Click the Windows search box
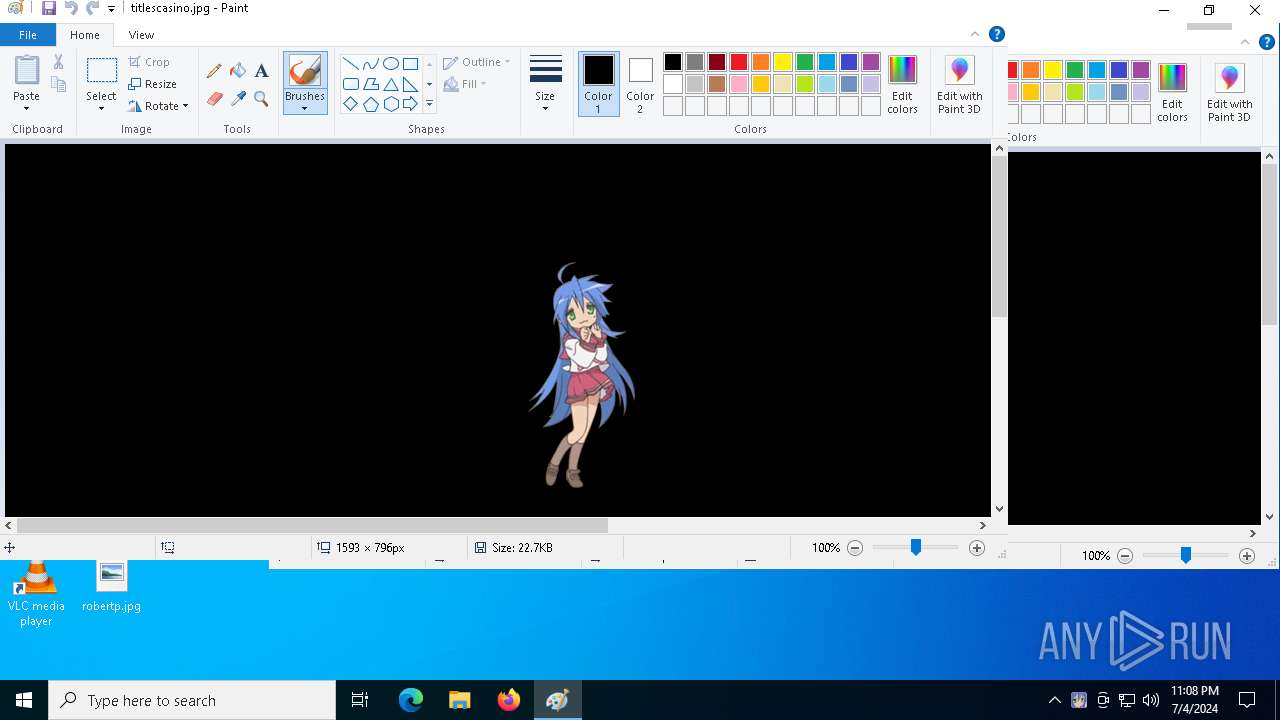The height and width of the screenshot is (720, 1280). coord(192,700)
